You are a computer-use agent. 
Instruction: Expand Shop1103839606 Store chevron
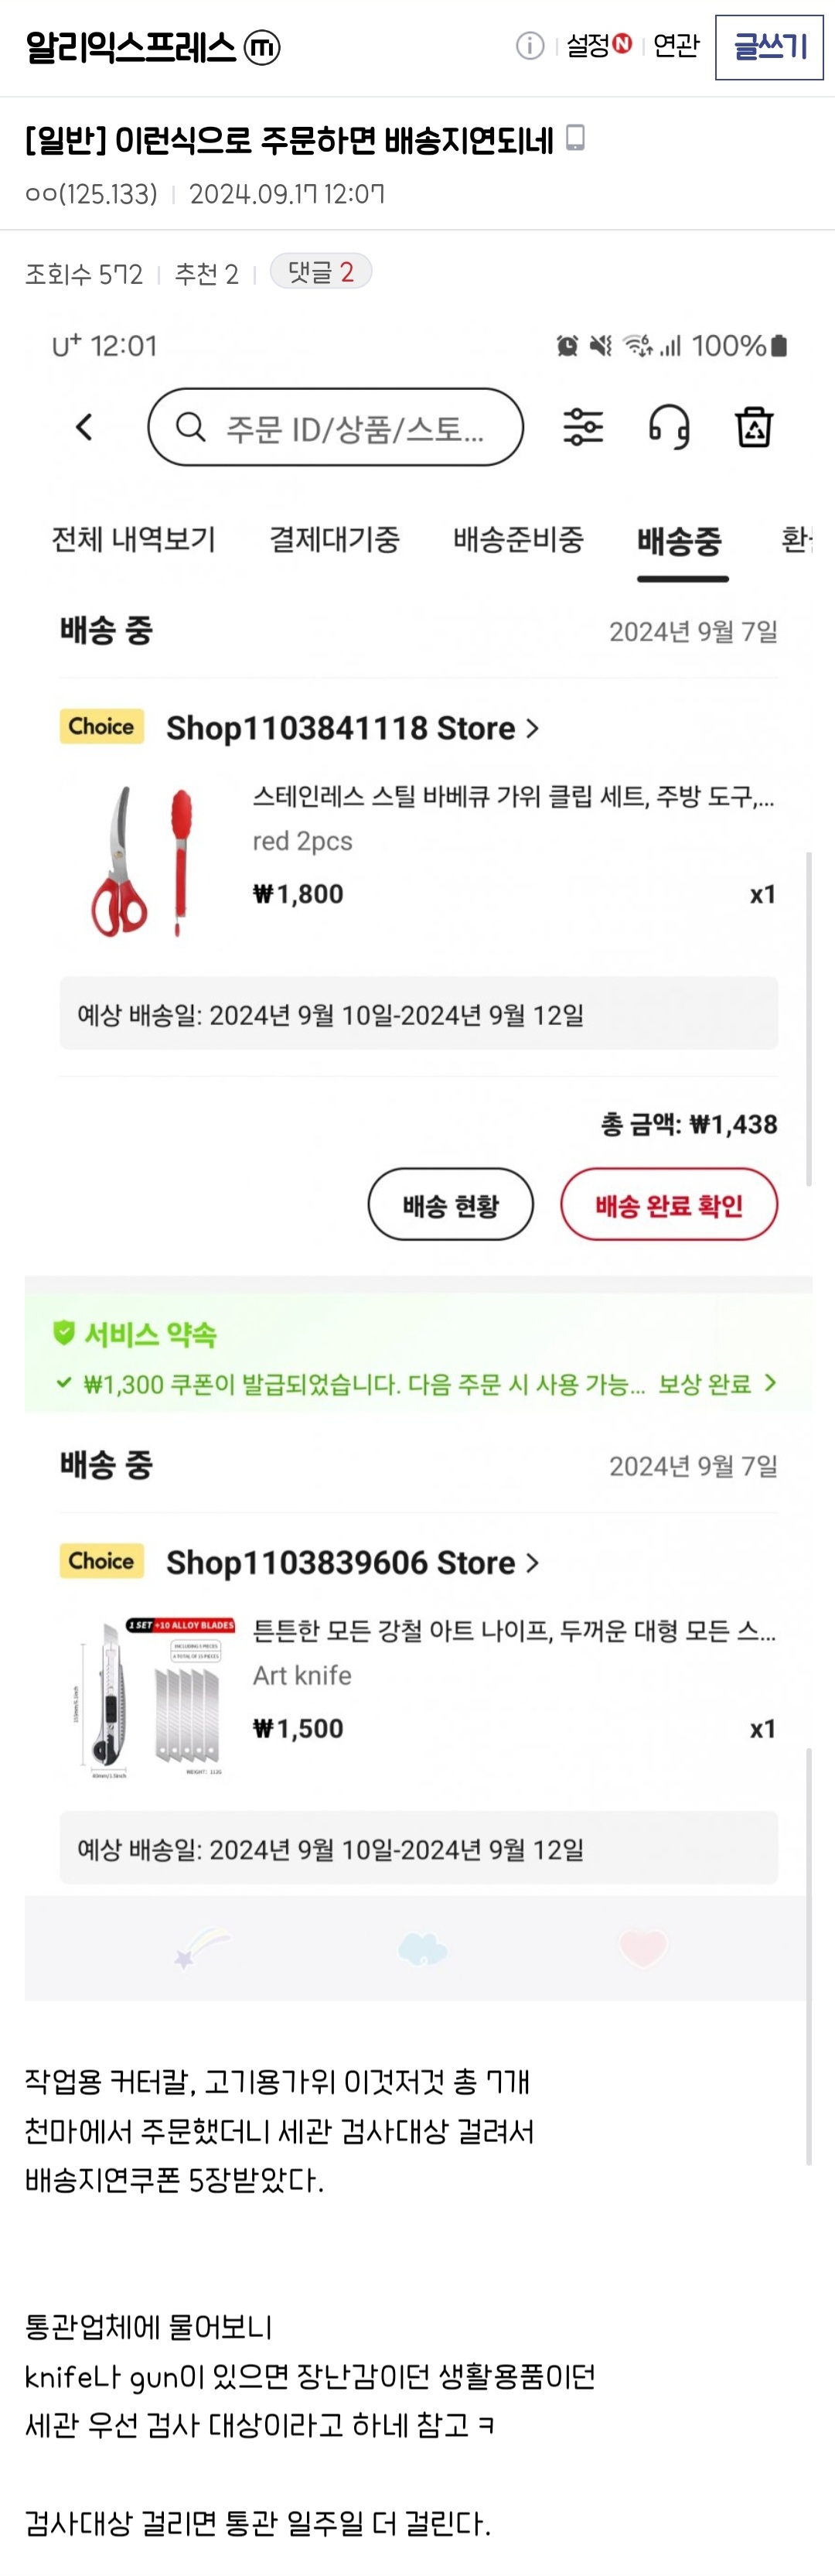pos(532,1563)
